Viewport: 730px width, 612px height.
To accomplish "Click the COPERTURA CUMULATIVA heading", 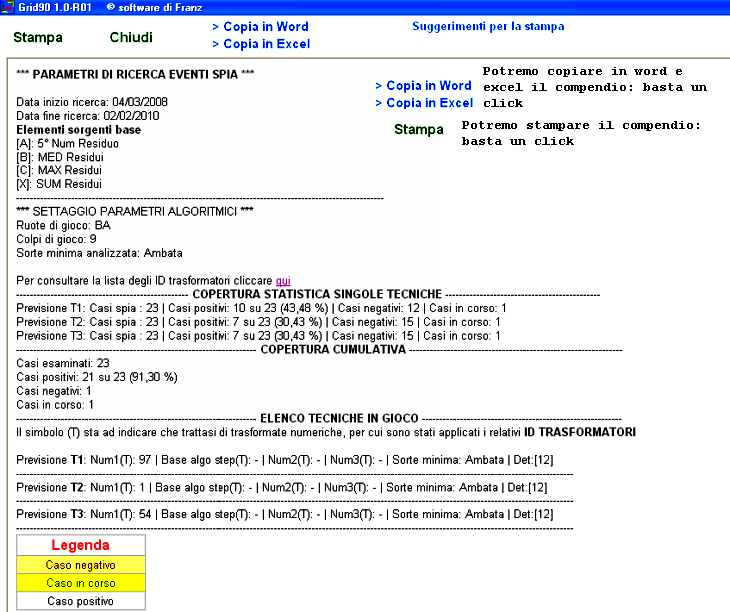I will click(333, 350).
